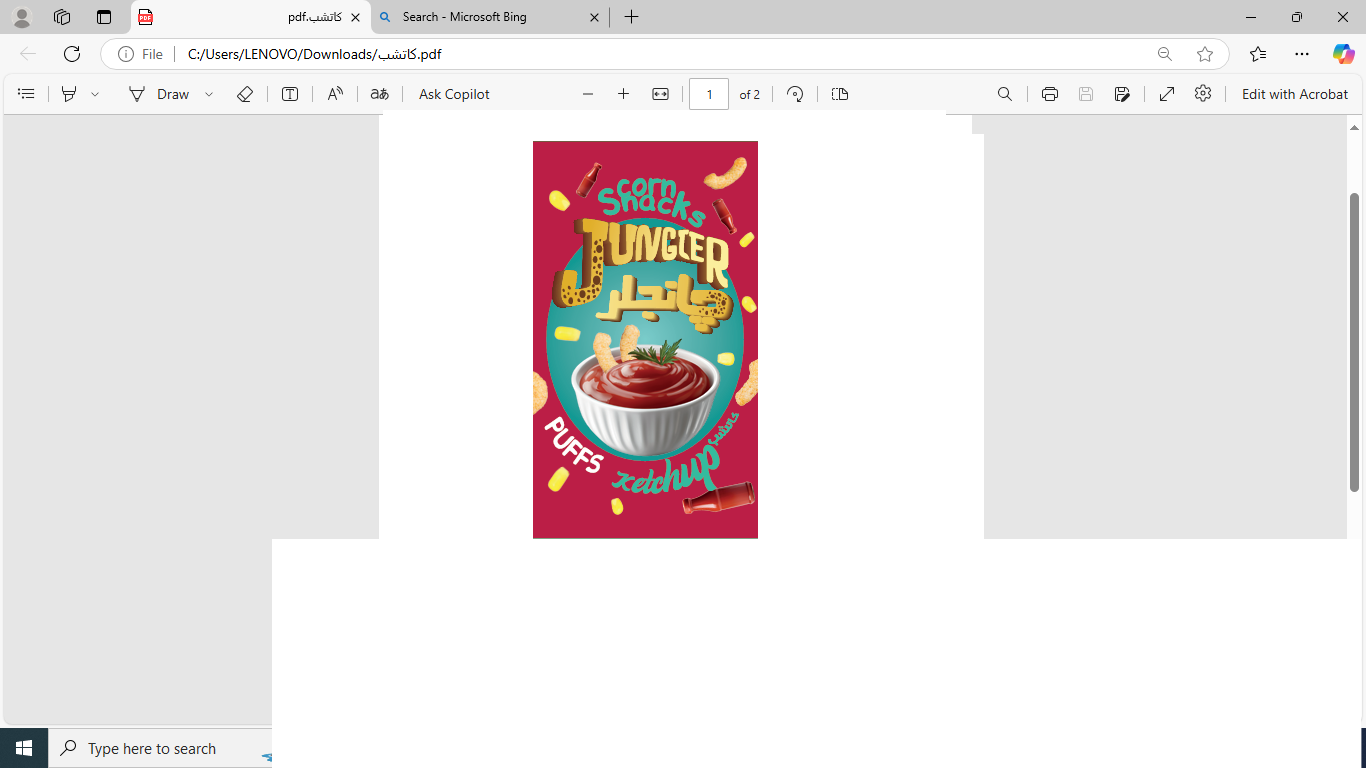The height and width of the screenshot is (768, 1366).
Task: Toggle Page view layout button
Action: 840,94
